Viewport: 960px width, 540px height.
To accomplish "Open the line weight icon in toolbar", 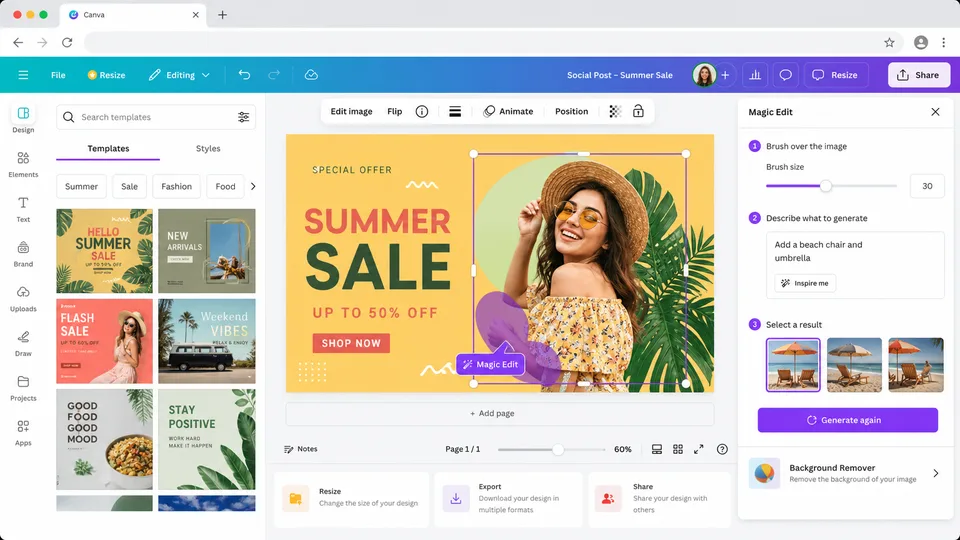I will tap(455, 111).
